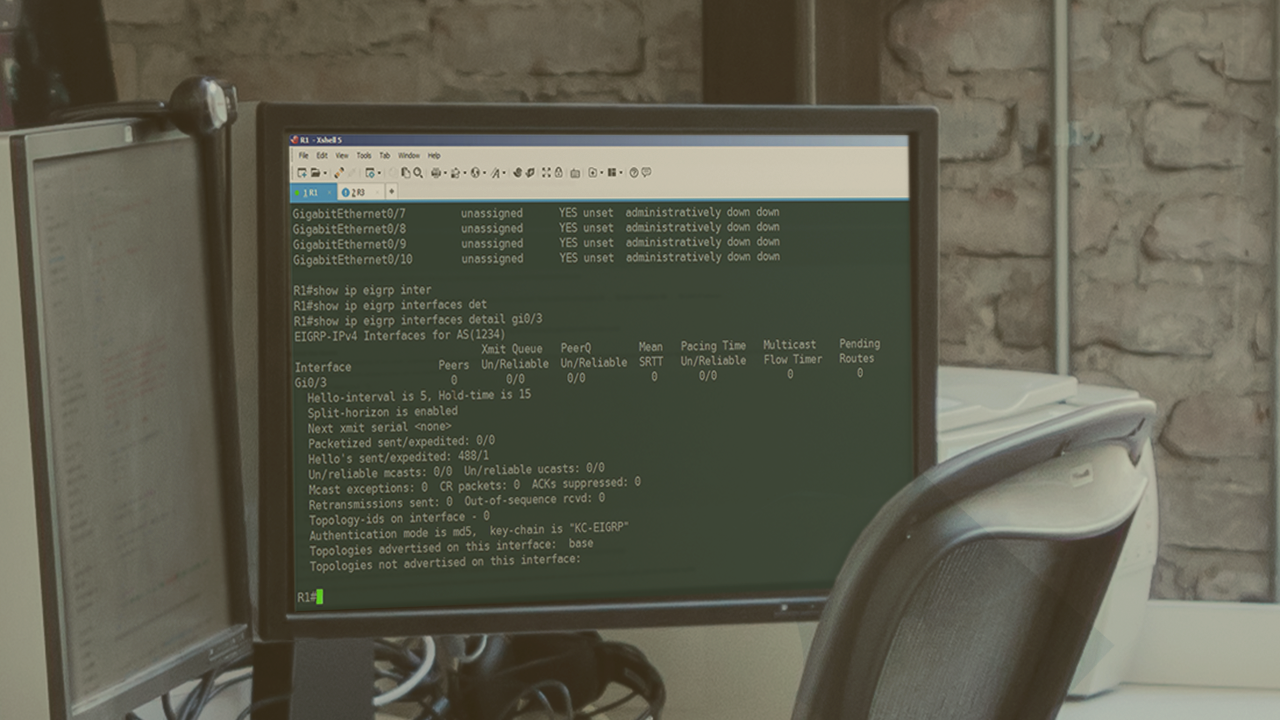Image resolution: width=1280 pixels, height=720 pixels.
Task: Select the R1 session tab
Action: coord(310,192)
